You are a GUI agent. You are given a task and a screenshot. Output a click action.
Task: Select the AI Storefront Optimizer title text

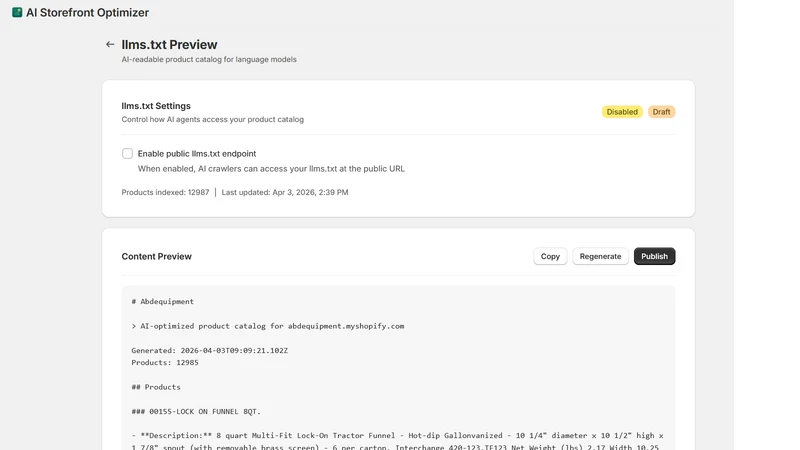pyautogui.click(x=87, y=13)
